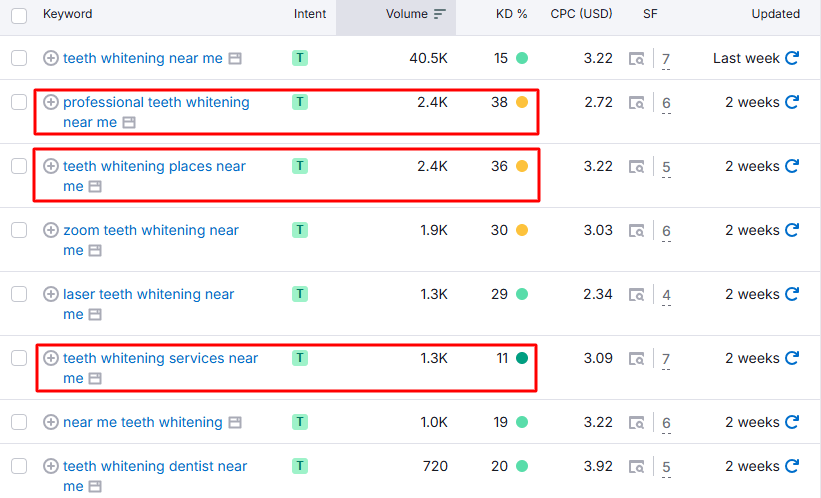Open the 'laser teeth whitening near me' keyword link
821x498 pixels.
[148, 294]
